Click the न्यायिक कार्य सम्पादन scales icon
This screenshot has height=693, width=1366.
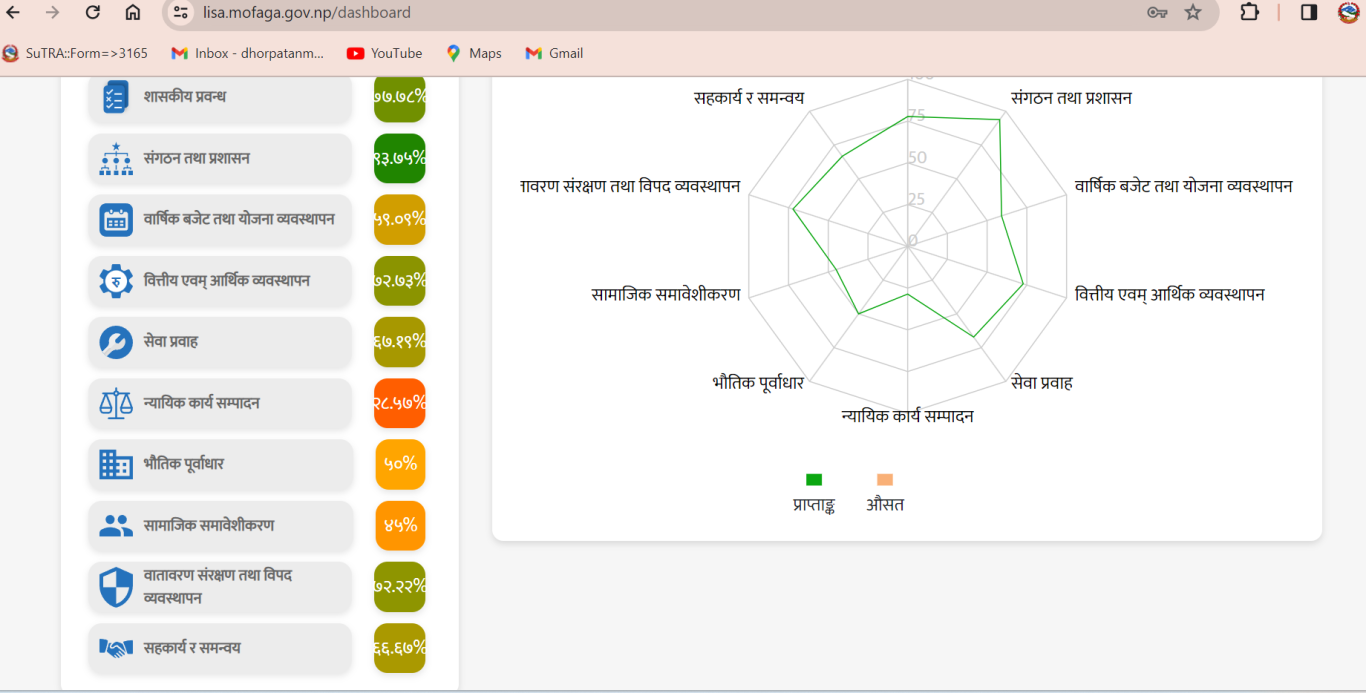point(116,403)
